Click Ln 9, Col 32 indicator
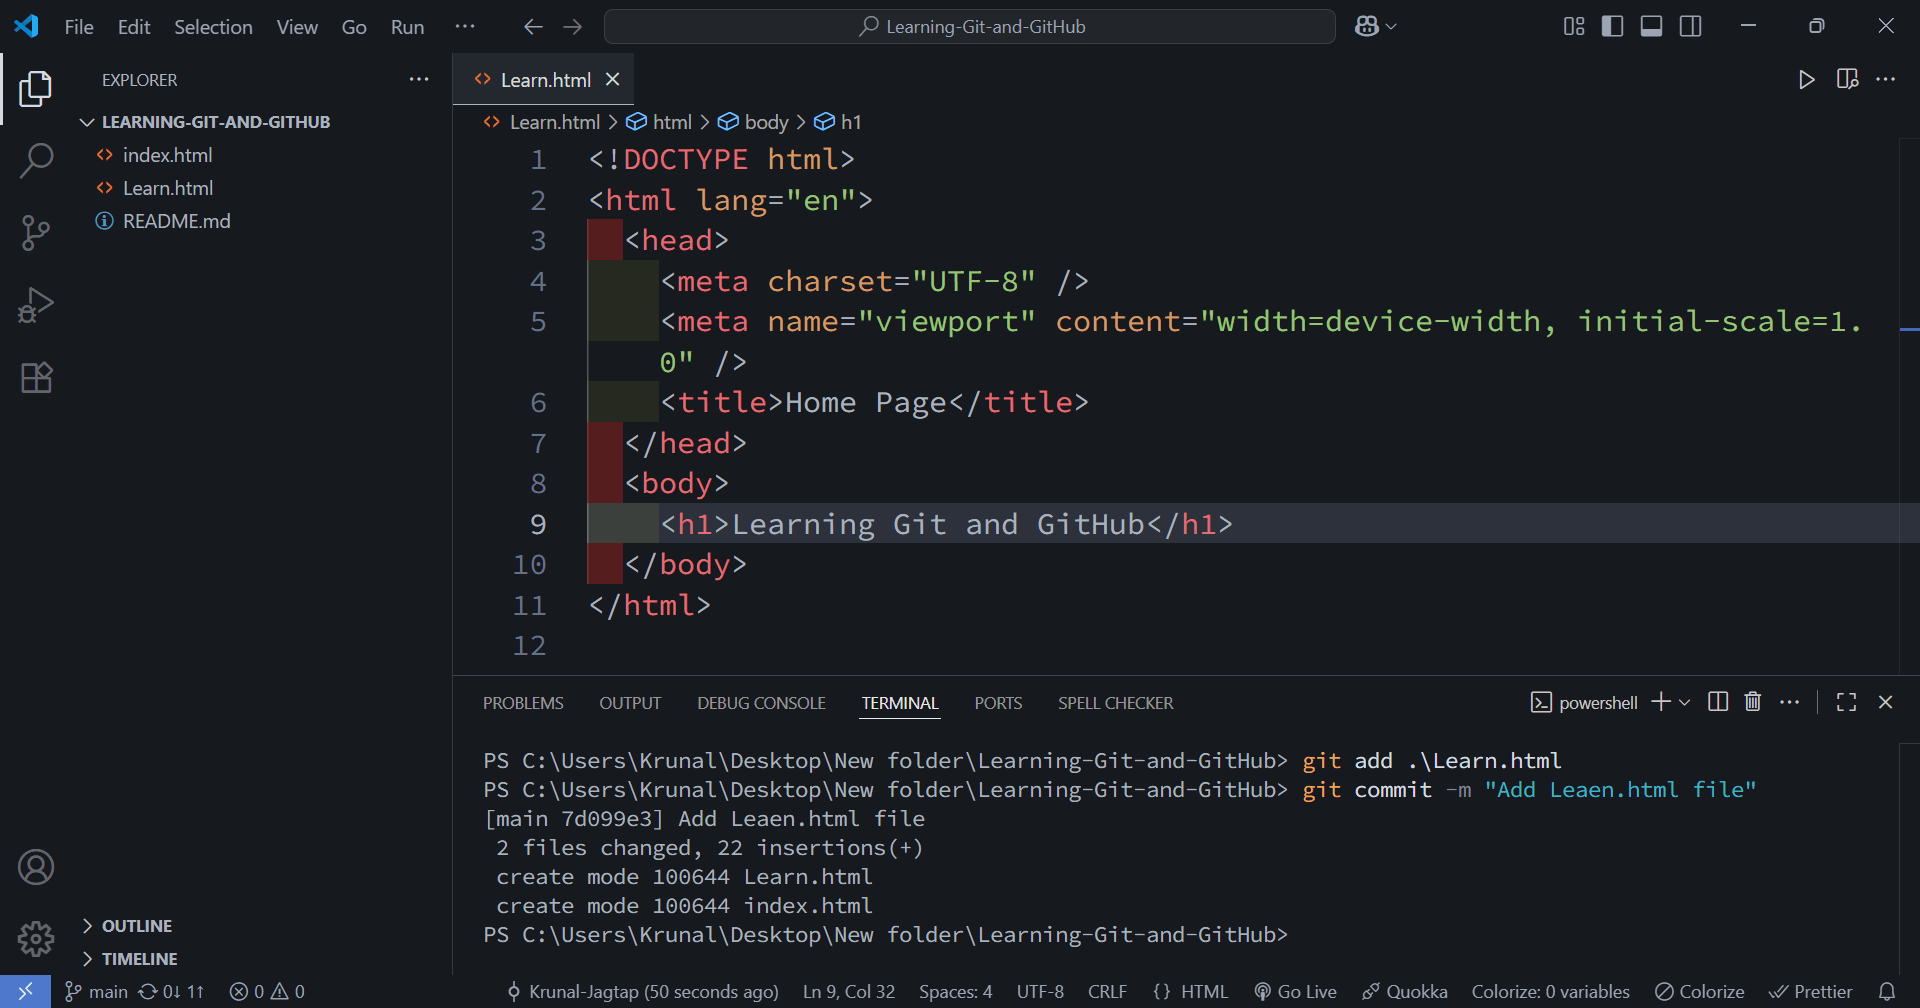Screen dimensions: 1920x1008 (849, 992)
